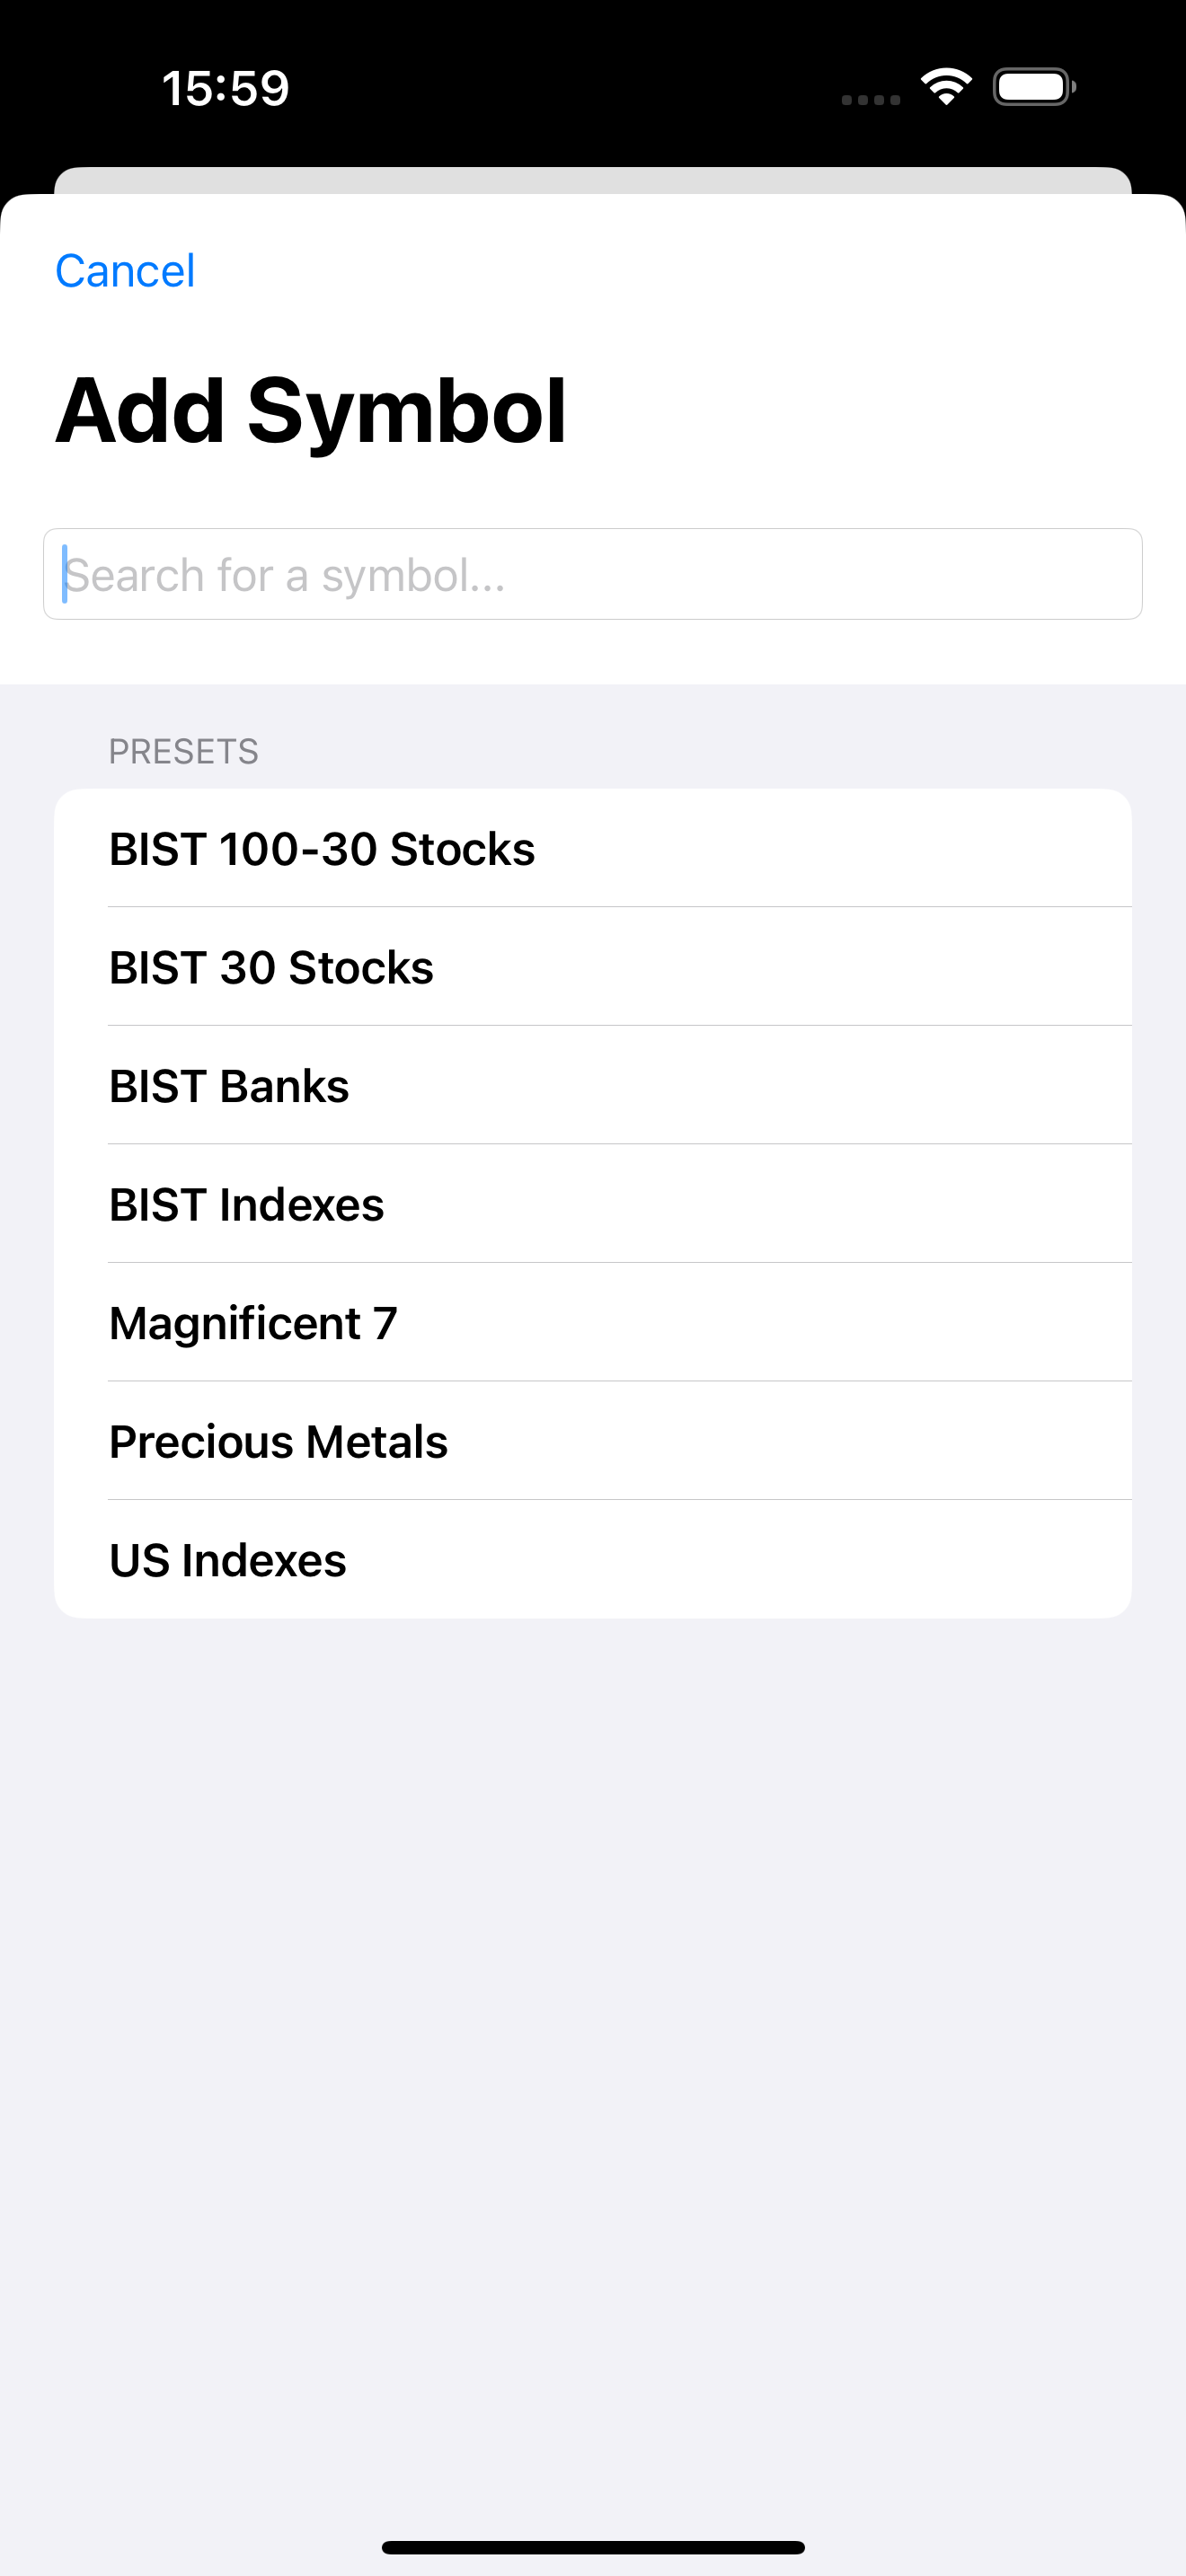Tap the Wi-Fi icon in the status bar
Image resolution: width=1186 pixels, height=2576 pixels.
(x=946, y=87)
